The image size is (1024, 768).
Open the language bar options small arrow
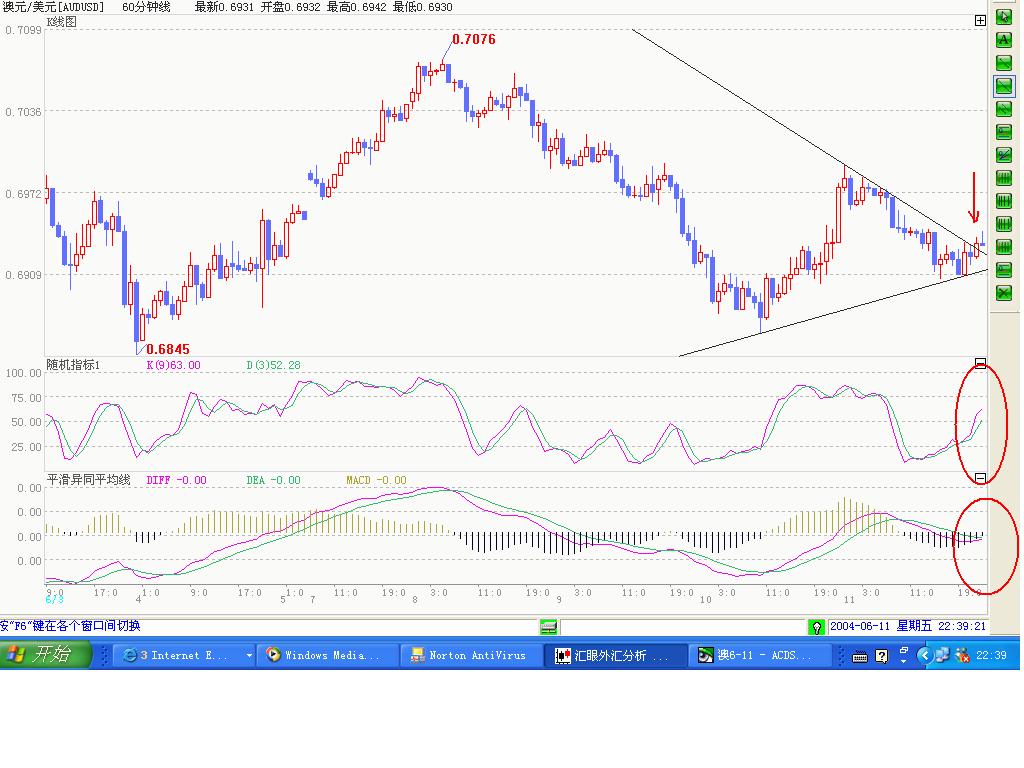point(904,661)
